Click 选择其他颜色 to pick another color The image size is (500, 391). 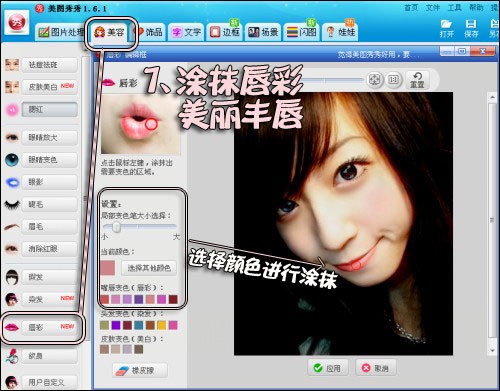tap(149, 268)
